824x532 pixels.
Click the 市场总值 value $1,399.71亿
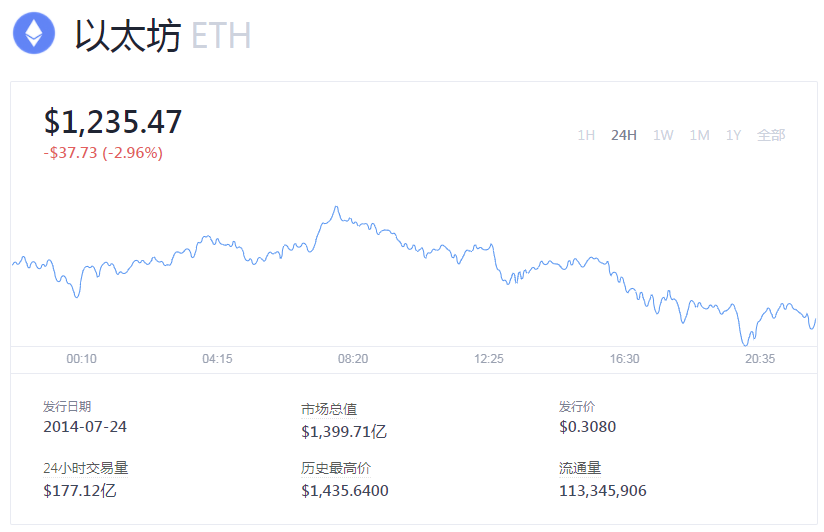coord(344,432)
